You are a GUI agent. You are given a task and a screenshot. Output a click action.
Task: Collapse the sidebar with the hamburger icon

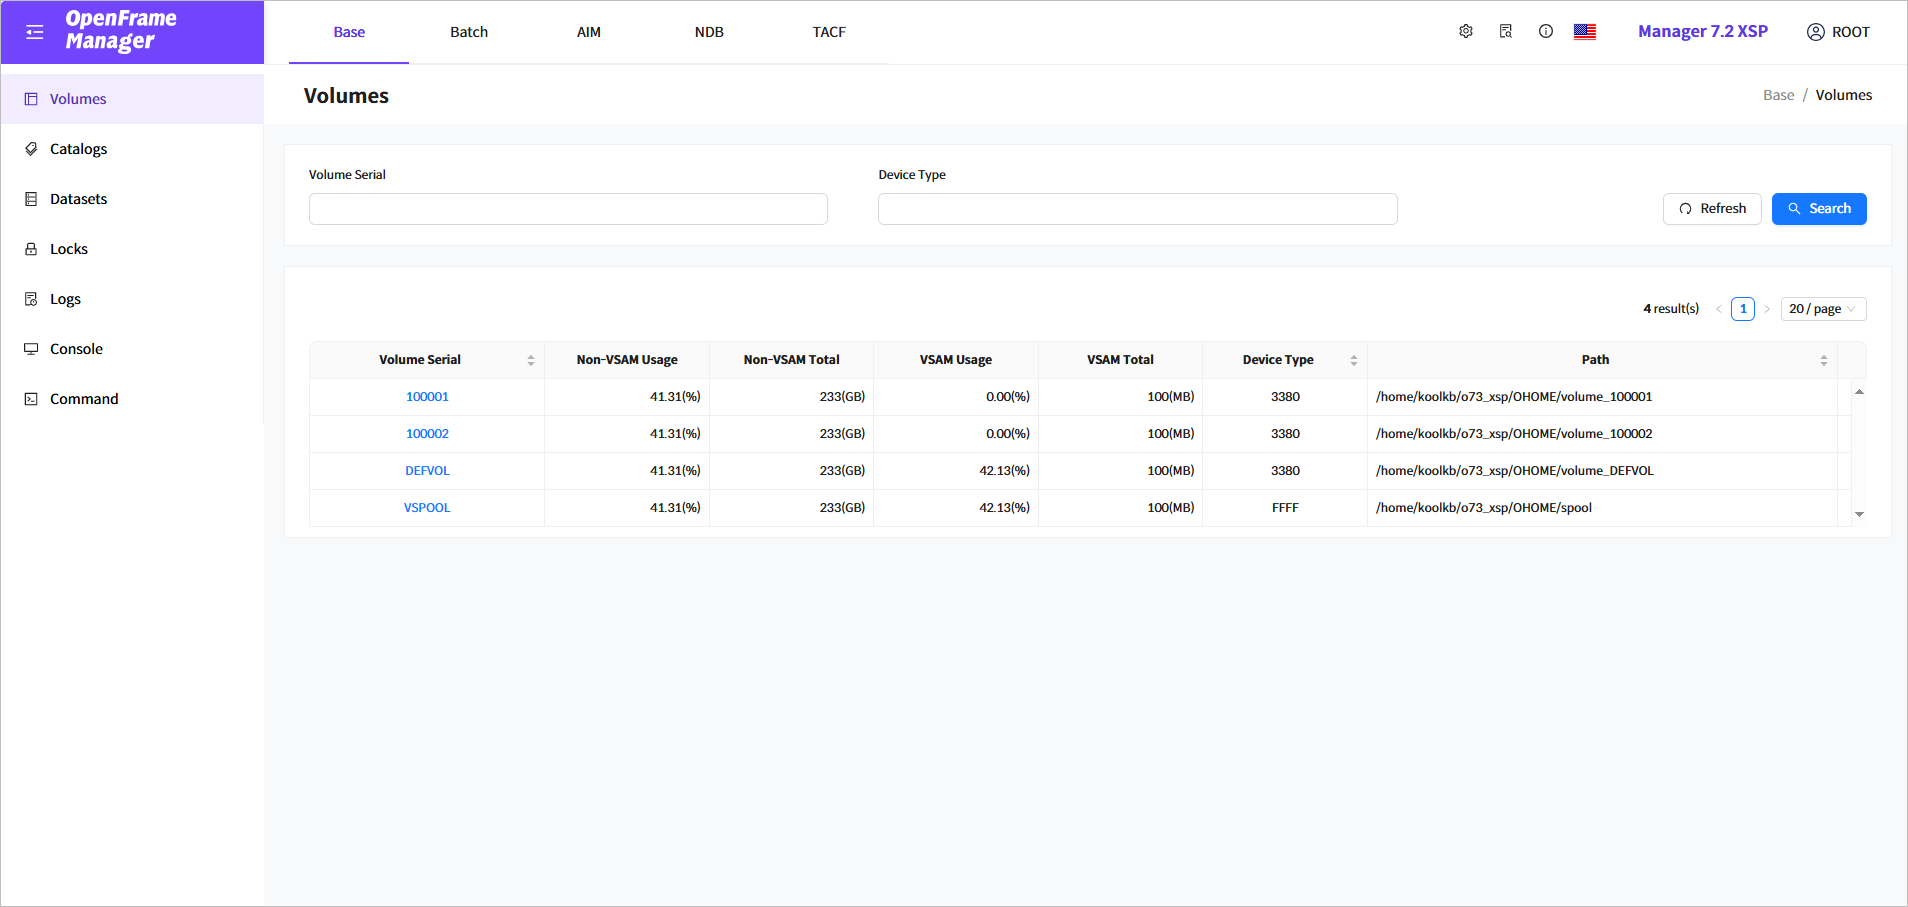pos(35,32)
